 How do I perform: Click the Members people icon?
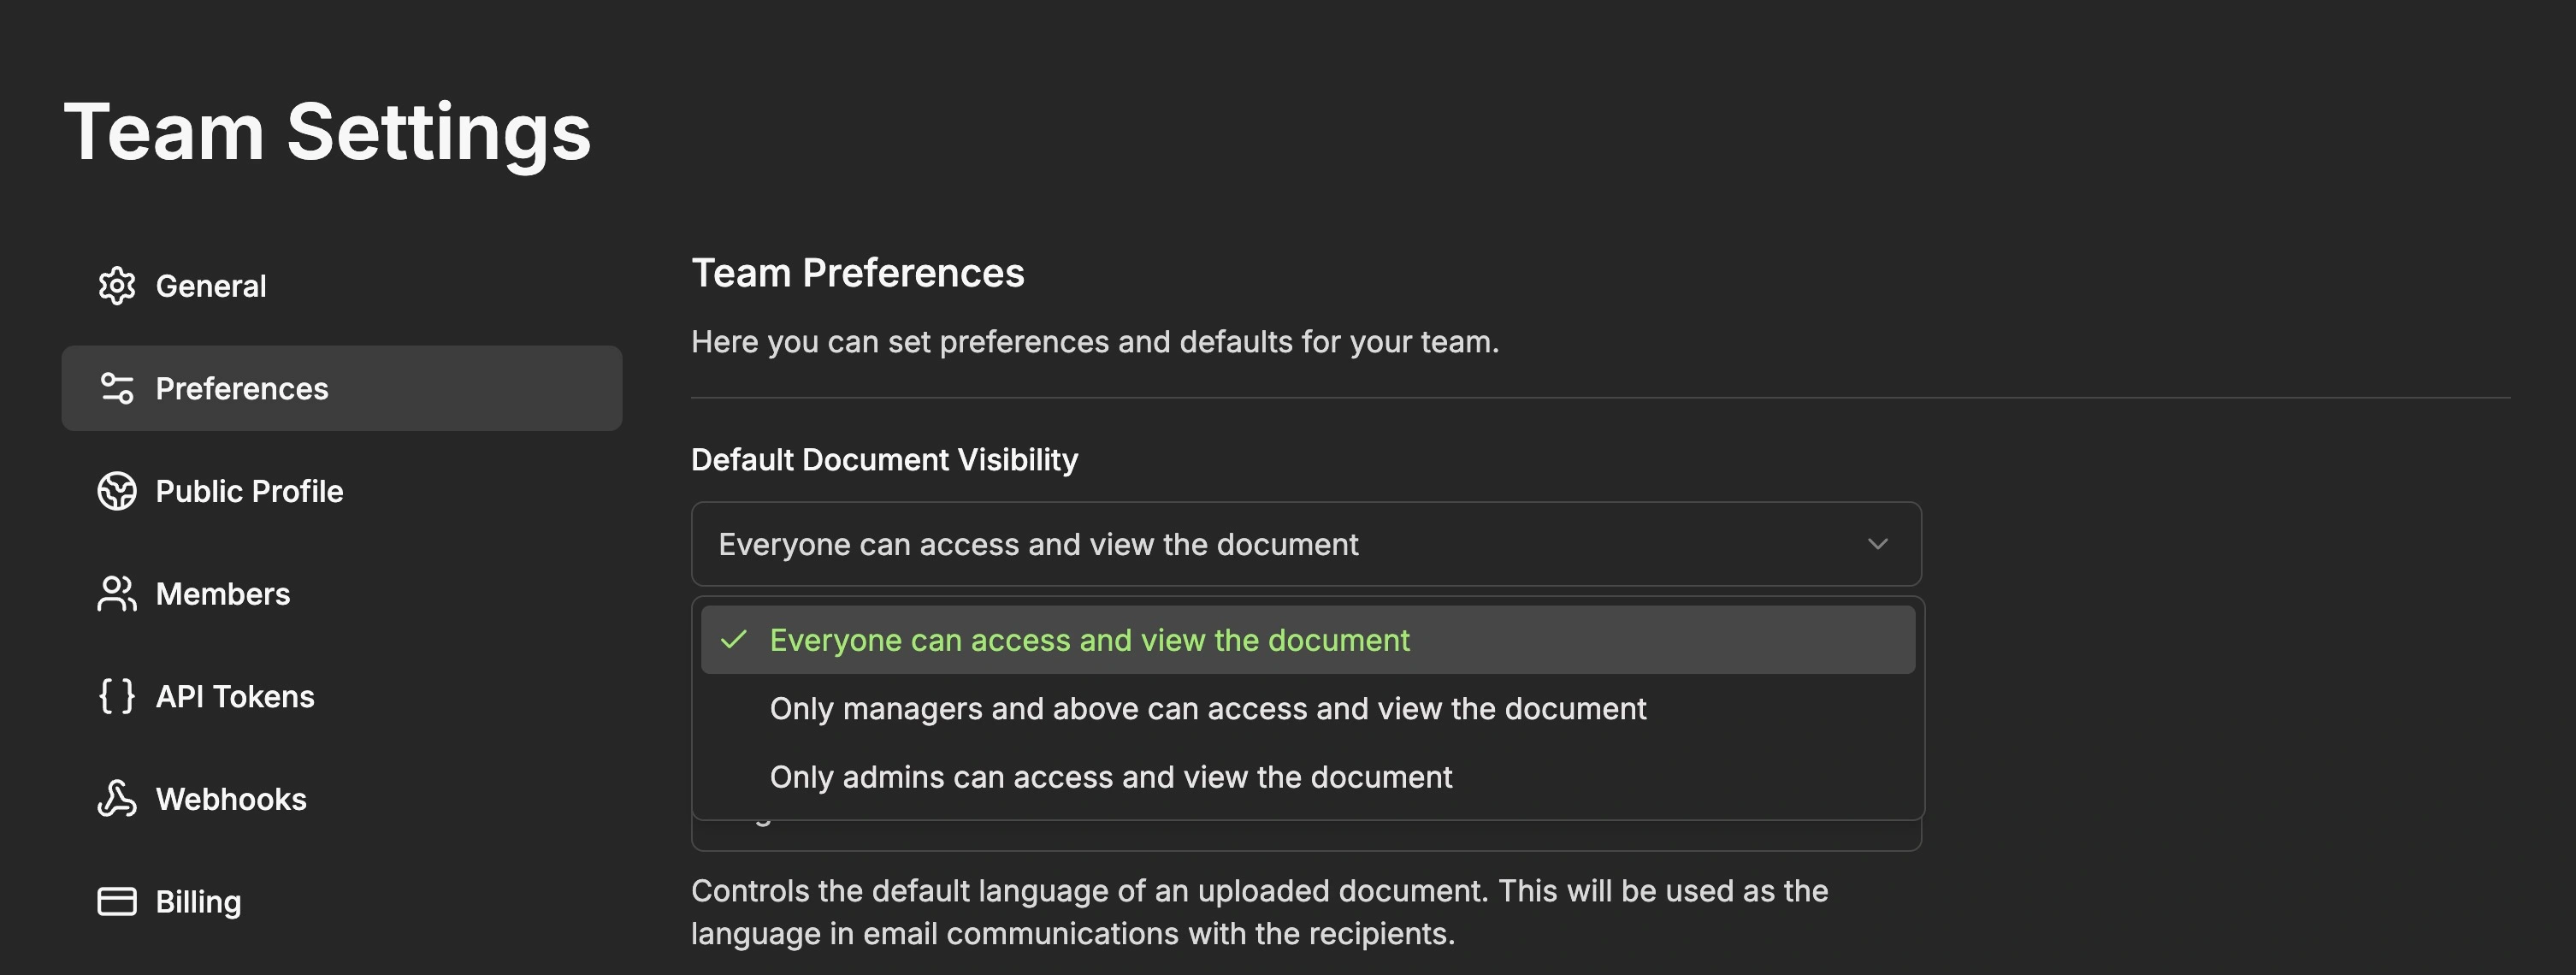(x=117, y=594)
